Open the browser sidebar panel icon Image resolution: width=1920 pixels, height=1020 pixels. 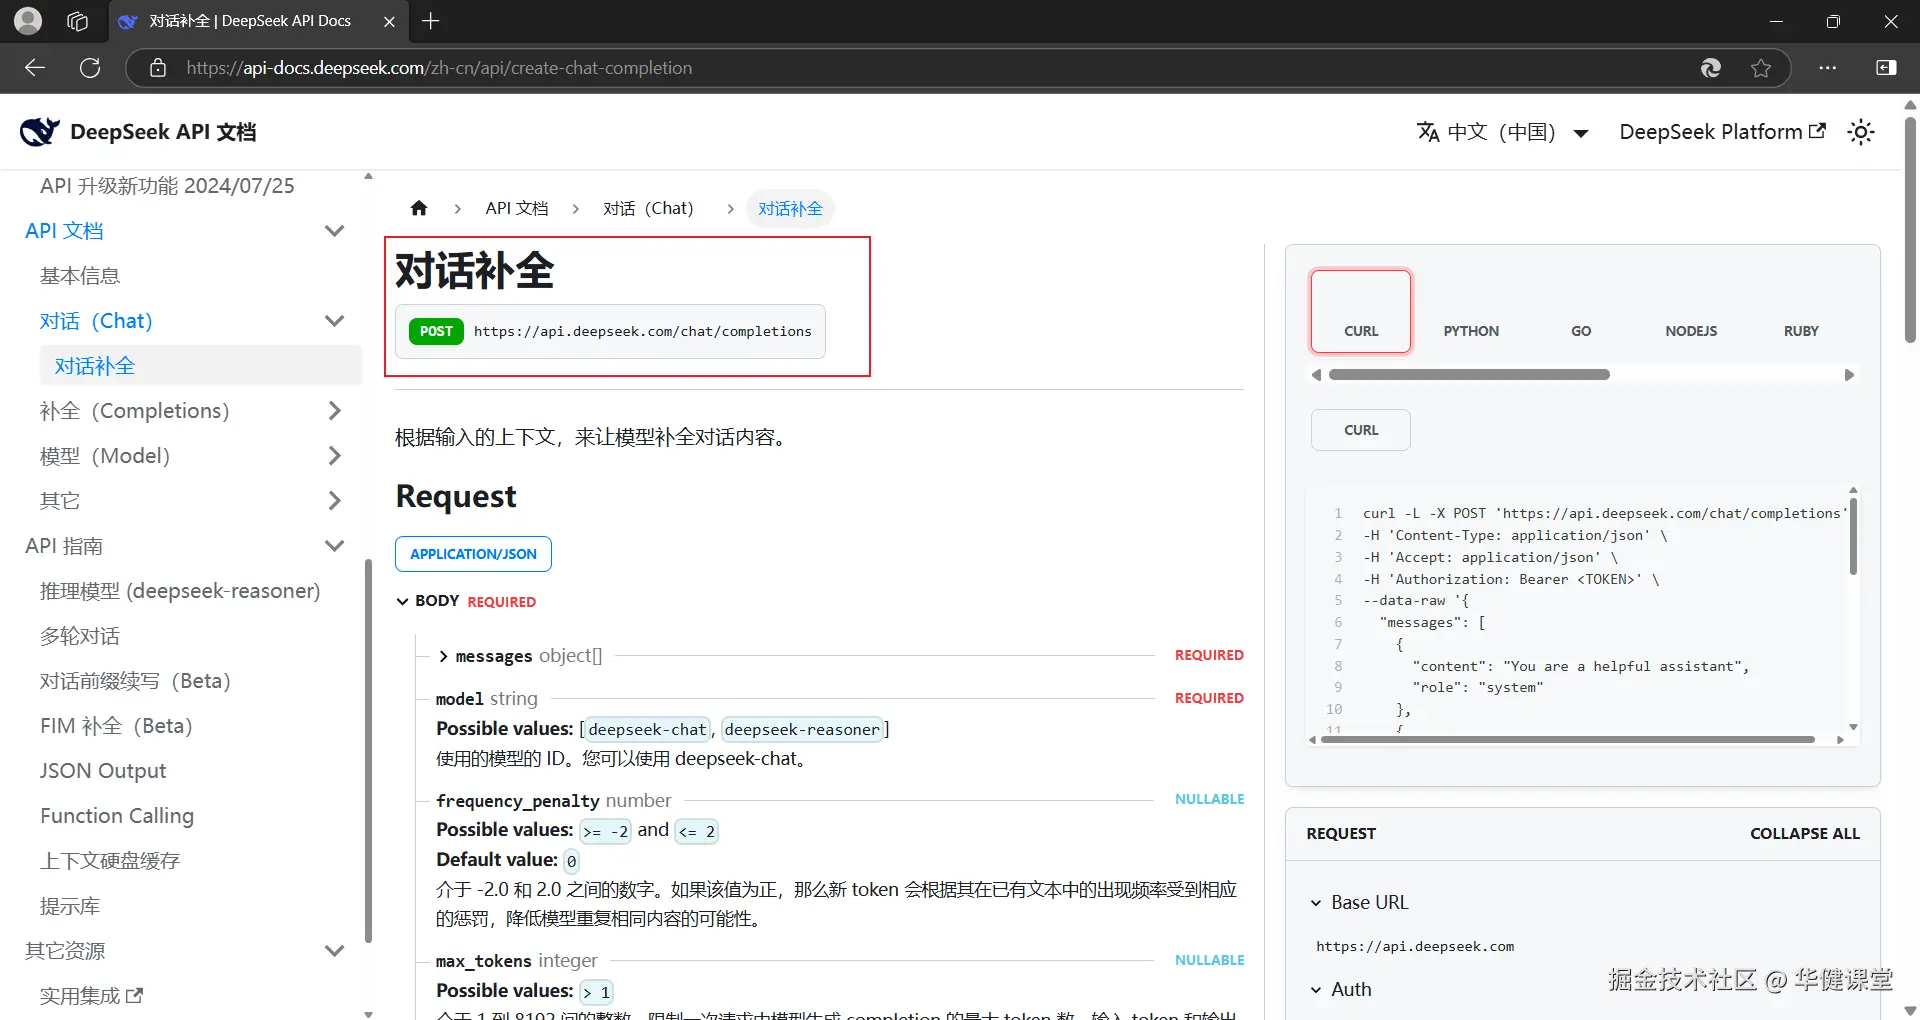click(1886, 68)
